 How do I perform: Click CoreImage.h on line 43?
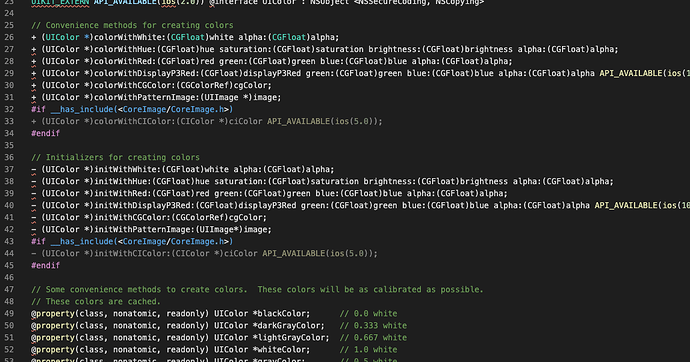(x=197, y=241)
